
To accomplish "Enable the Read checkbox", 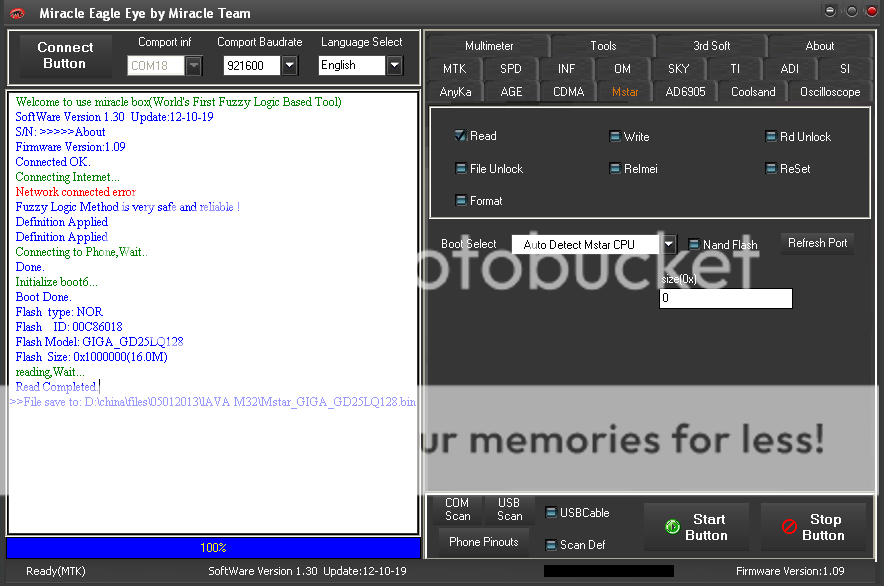I will point(461,136).
